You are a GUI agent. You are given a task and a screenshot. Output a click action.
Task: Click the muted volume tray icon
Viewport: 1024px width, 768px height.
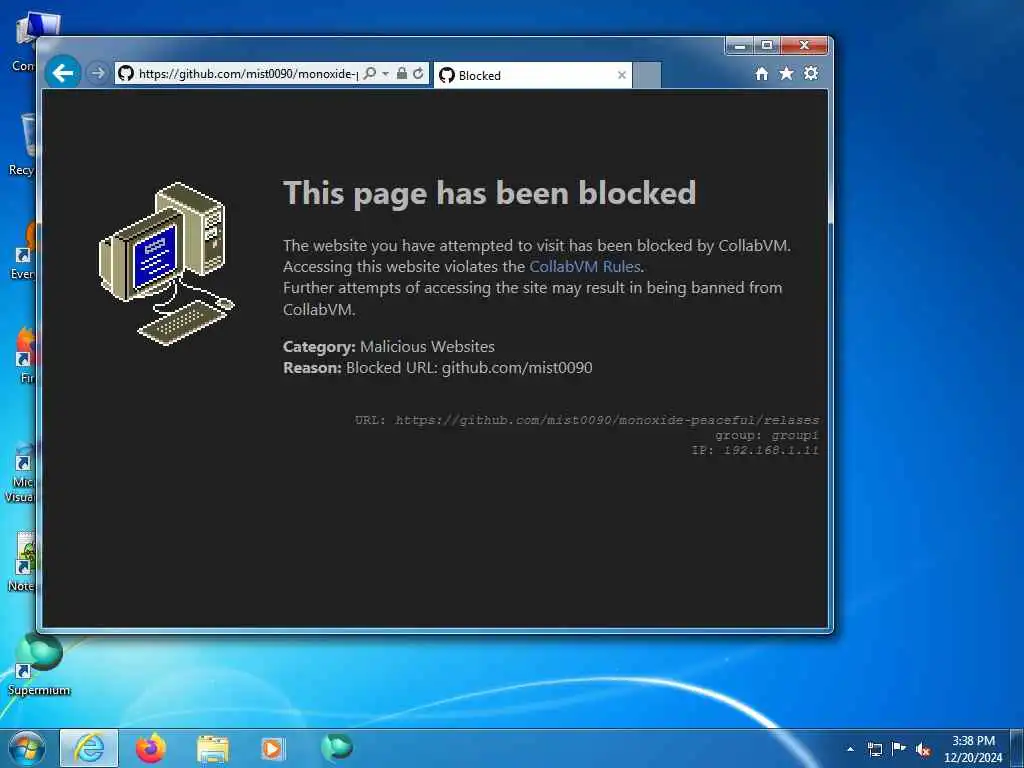click(923, 749)
